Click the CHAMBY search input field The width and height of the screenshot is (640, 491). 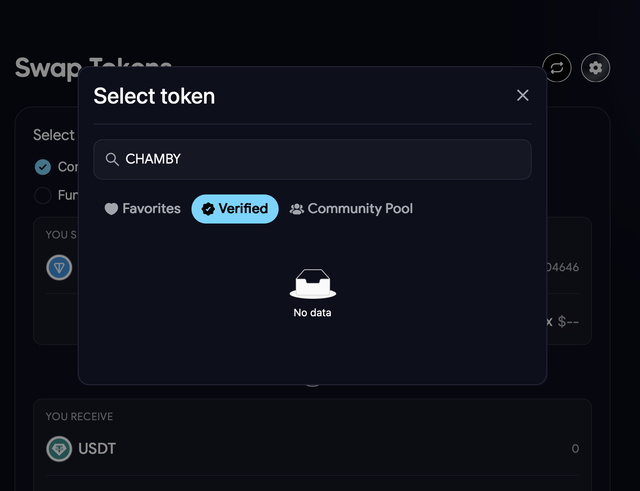[x=312, y=159]
